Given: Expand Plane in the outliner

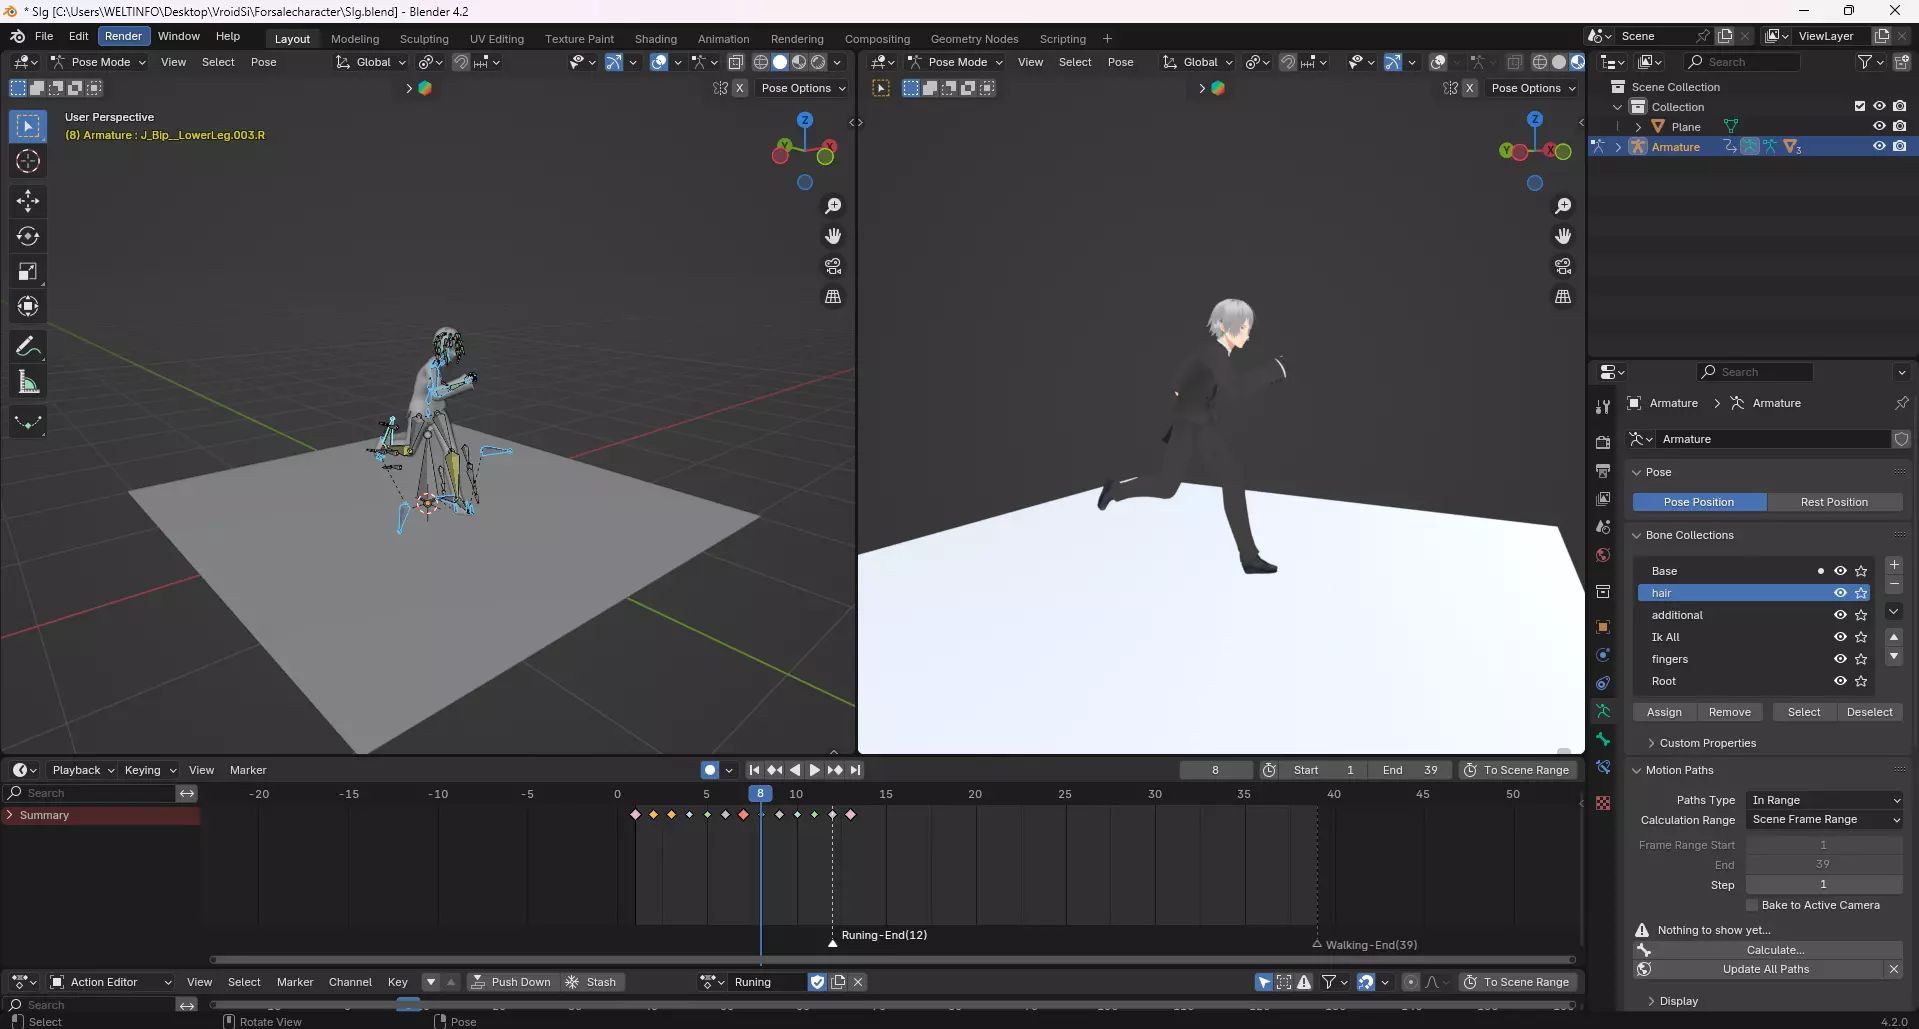Looking at the screenshot, I should pyautogui.click(x=1638, y=127).
